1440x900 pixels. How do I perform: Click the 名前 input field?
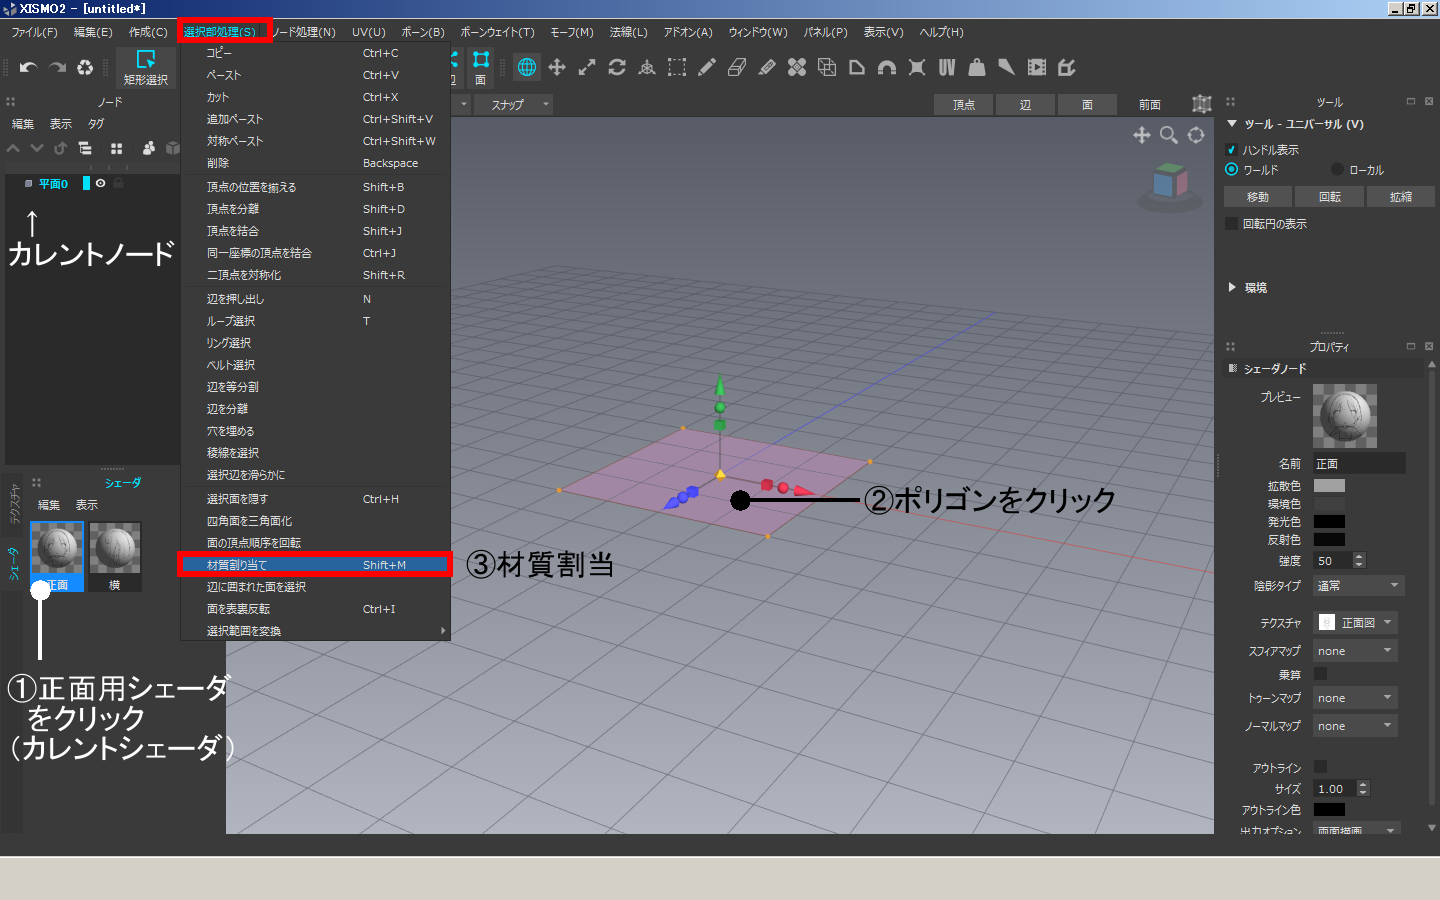1359,463
